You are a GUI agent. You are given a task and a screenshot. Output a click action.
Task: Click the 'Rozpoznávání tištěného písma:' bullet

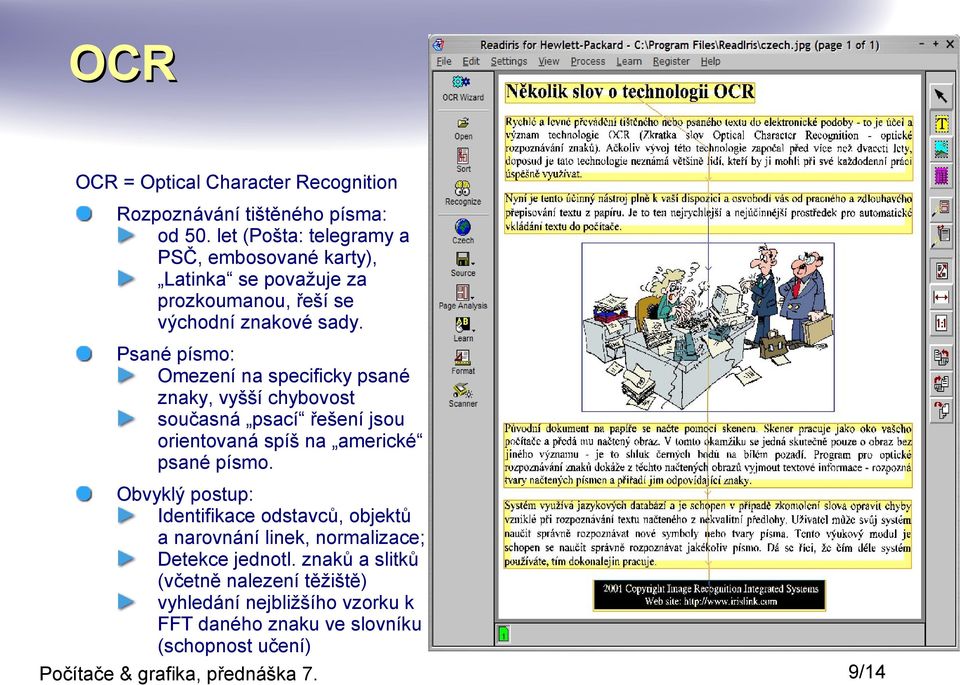tap(252, 214)
